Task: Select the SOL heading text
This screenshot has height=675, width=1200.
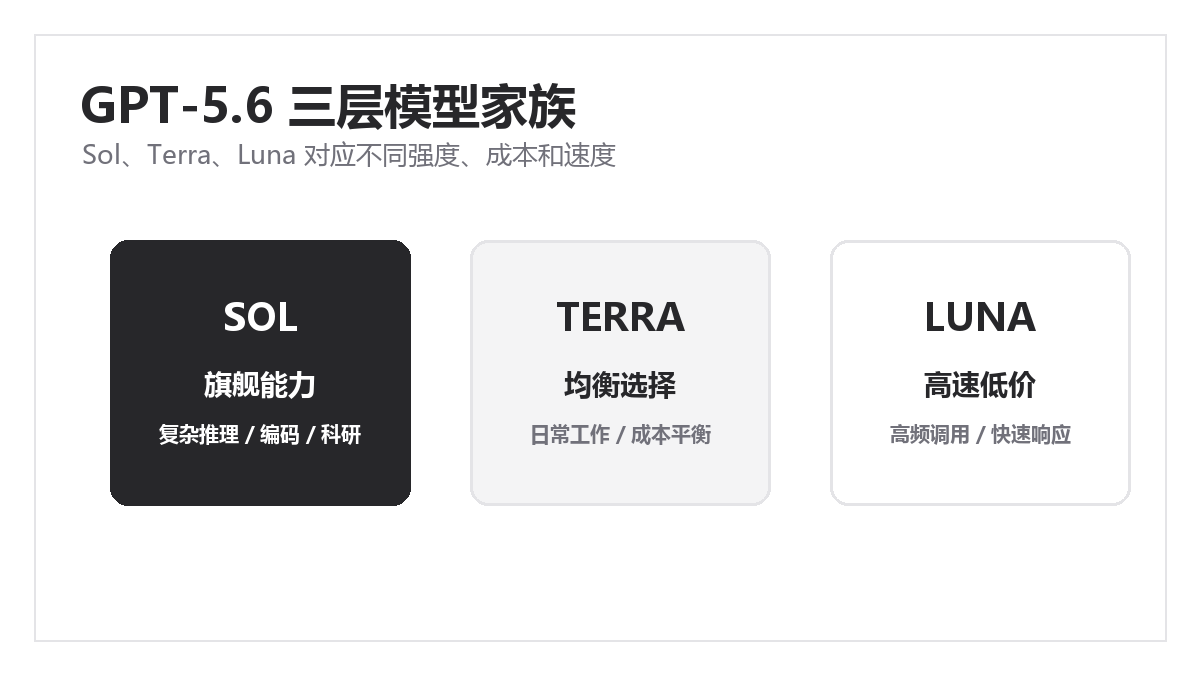Action: [x=260, y=317]
